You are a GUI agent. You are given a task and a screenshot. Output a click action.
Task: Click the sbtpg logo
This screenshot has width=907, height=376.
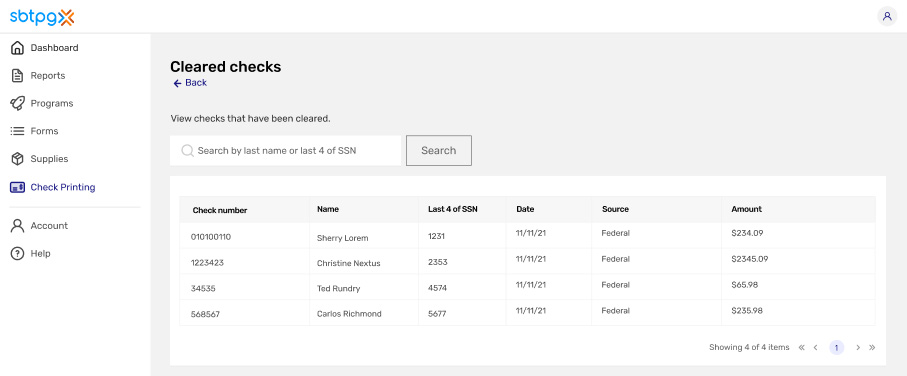point(42,17)
